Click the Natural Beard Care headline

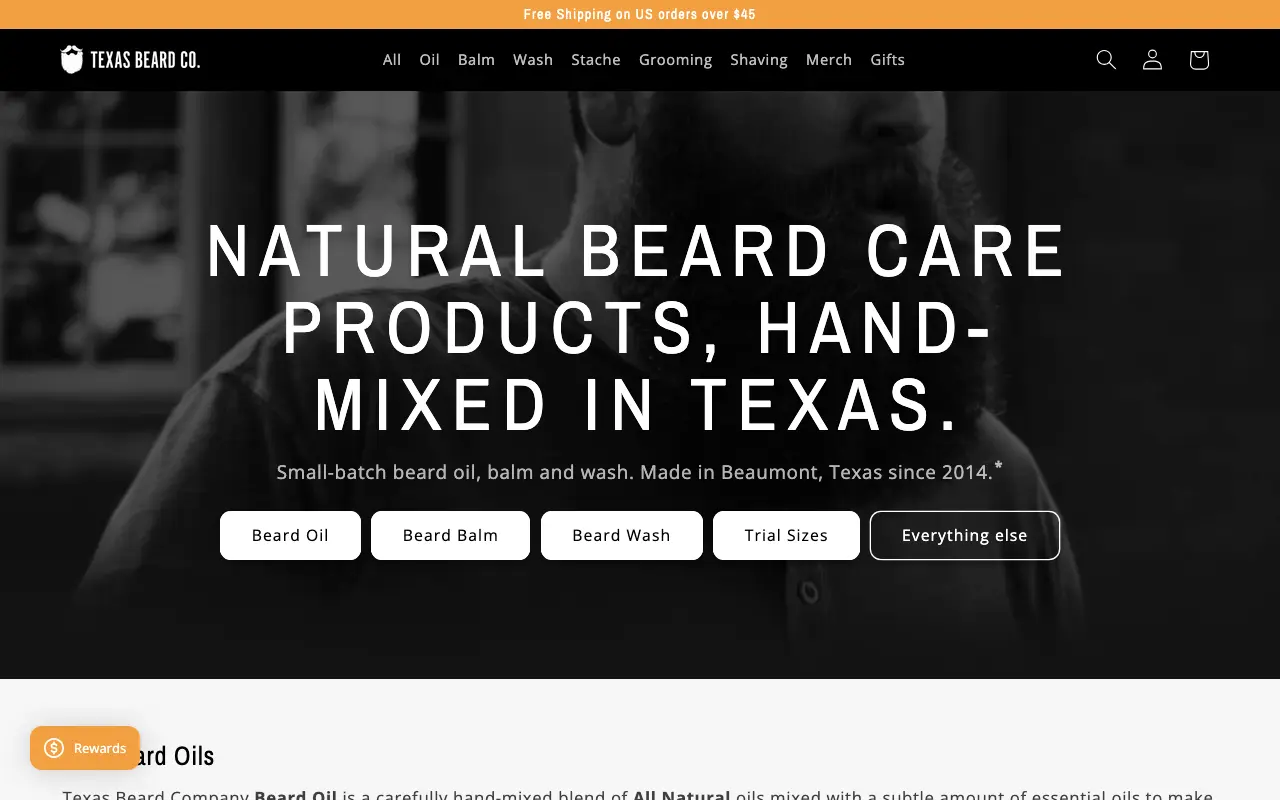click(637, 328)
